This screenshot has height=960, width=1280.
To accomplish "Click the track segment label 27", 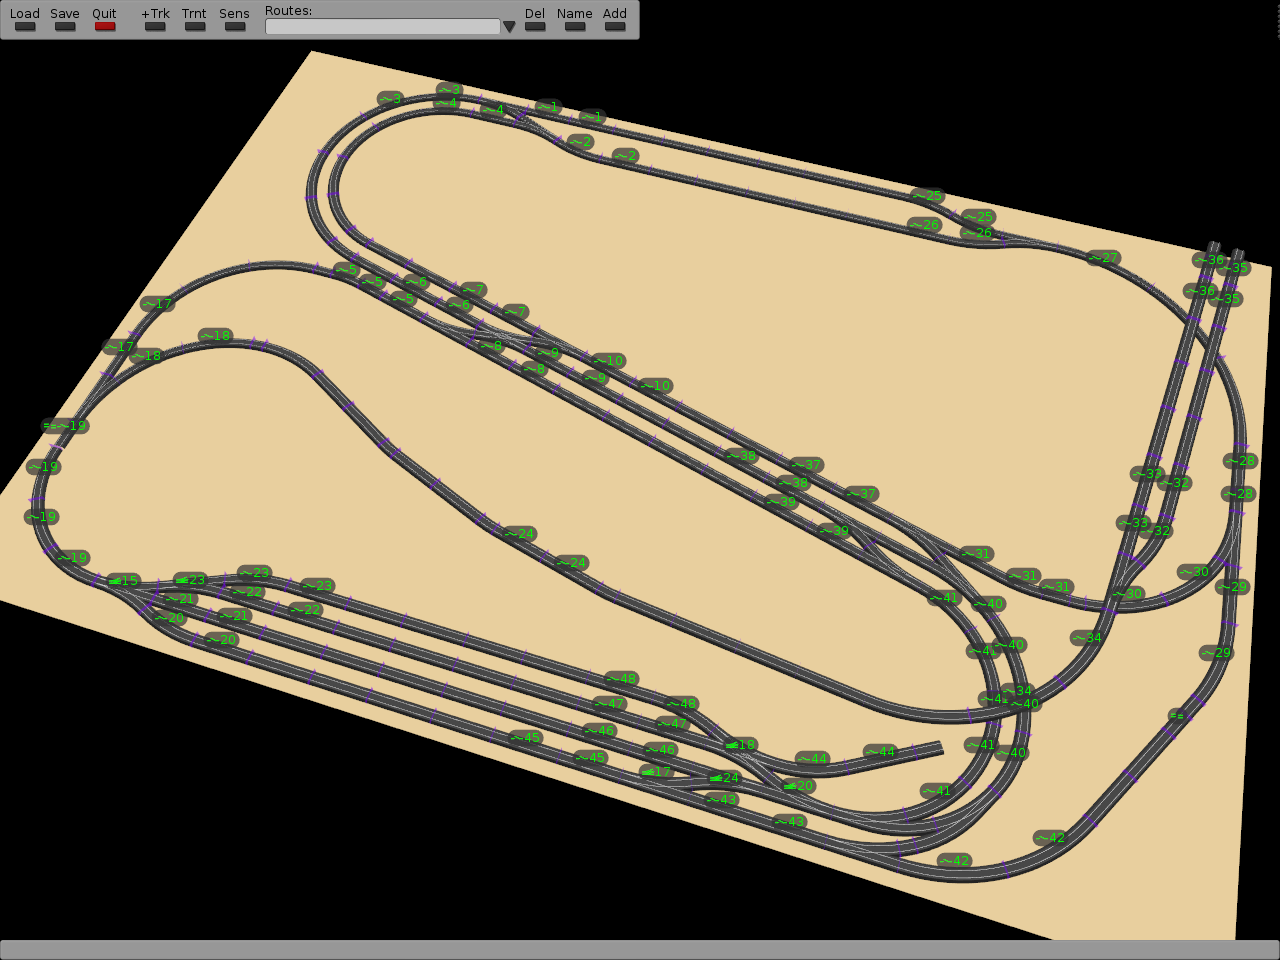I will [x=1103, y=257].
